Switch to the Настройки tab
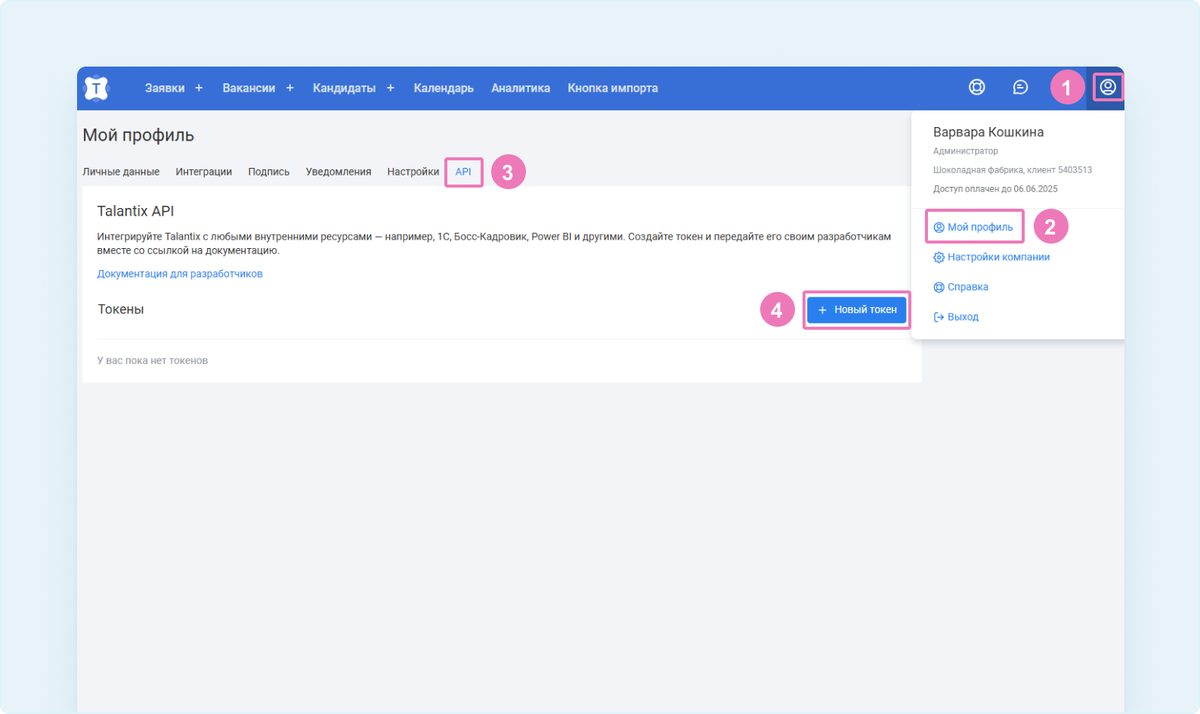 pyautogui.click(x=413, y=172)
